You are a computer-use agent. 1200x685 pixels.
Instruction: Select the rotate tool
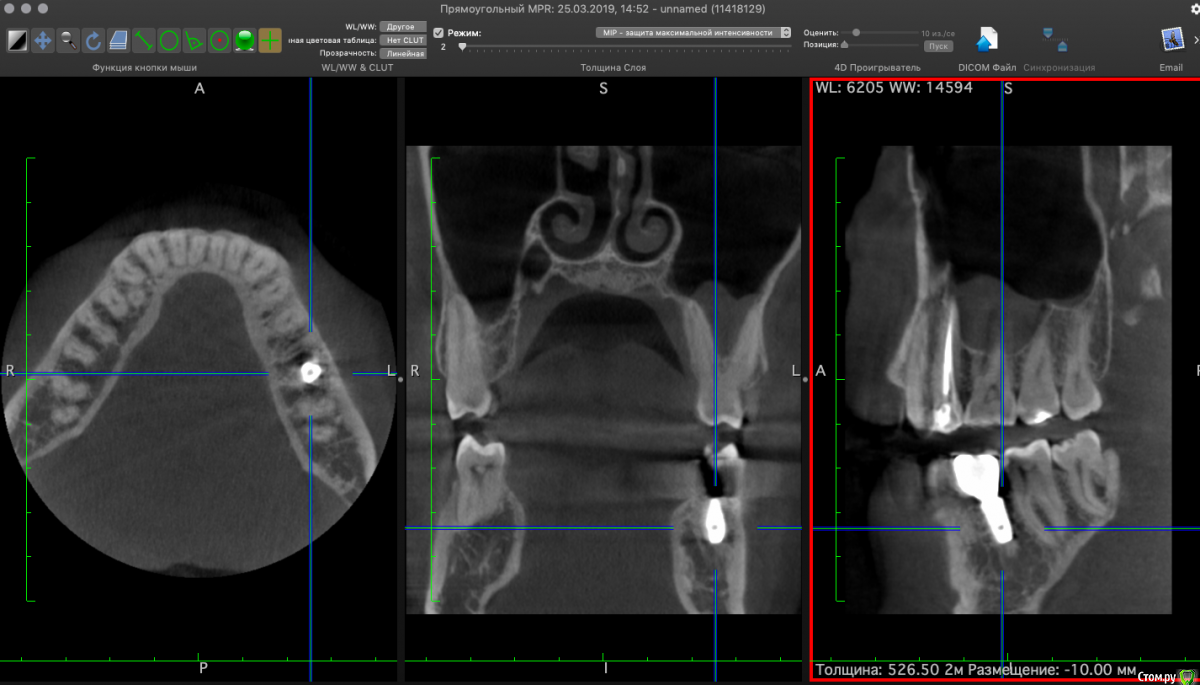[93, 41]
